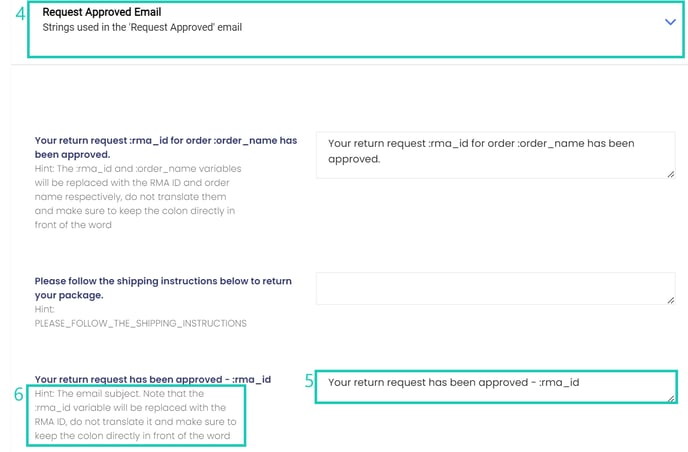Click the 'Hint: The email subject' note text

136,415
